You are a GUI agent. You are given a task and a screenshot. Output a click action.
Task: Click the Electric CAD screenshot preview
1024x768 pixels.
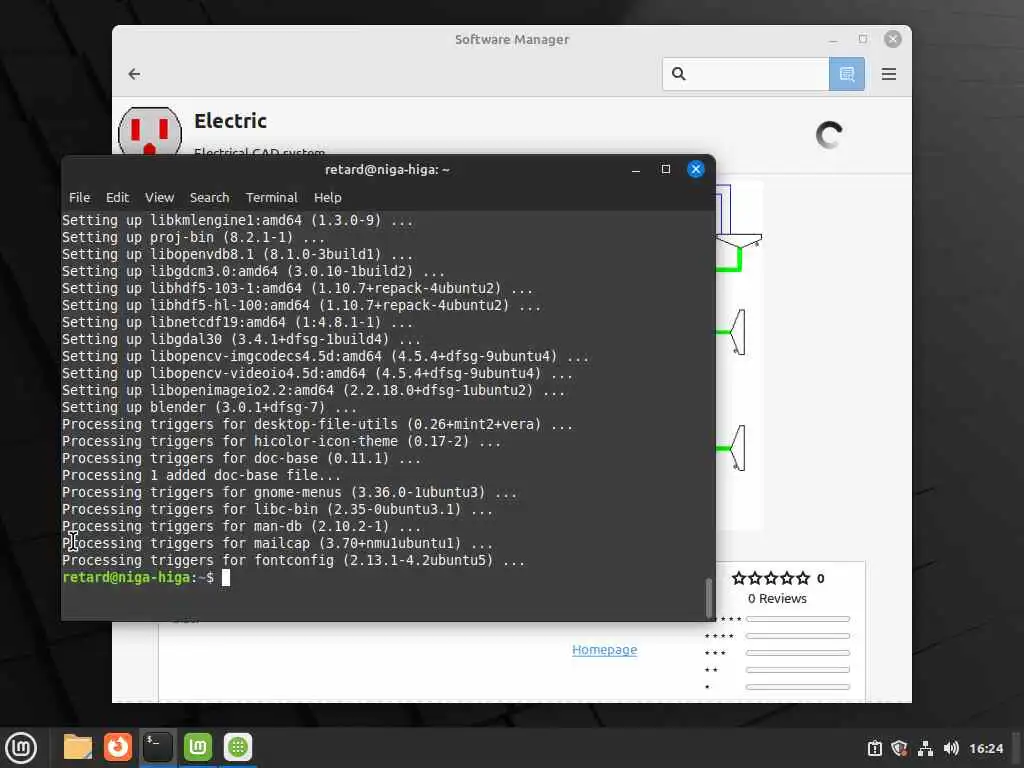[739, 356]
